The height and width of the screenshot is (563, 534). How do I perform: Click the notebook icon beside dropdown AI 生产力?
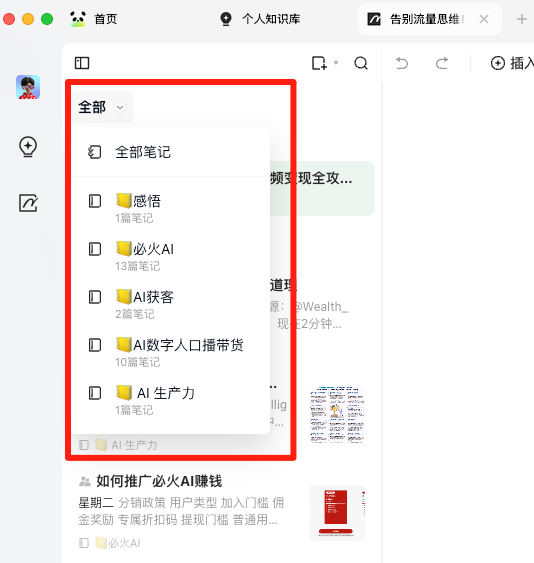(x=95, y=394)
